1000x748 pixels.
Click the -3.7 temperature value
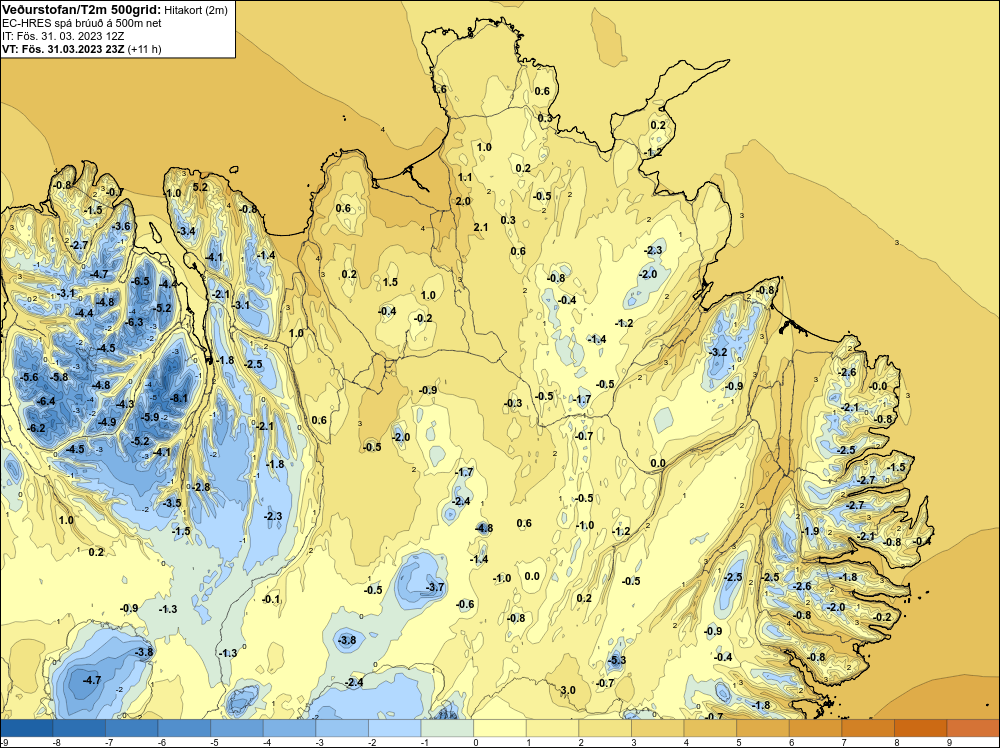435,587
